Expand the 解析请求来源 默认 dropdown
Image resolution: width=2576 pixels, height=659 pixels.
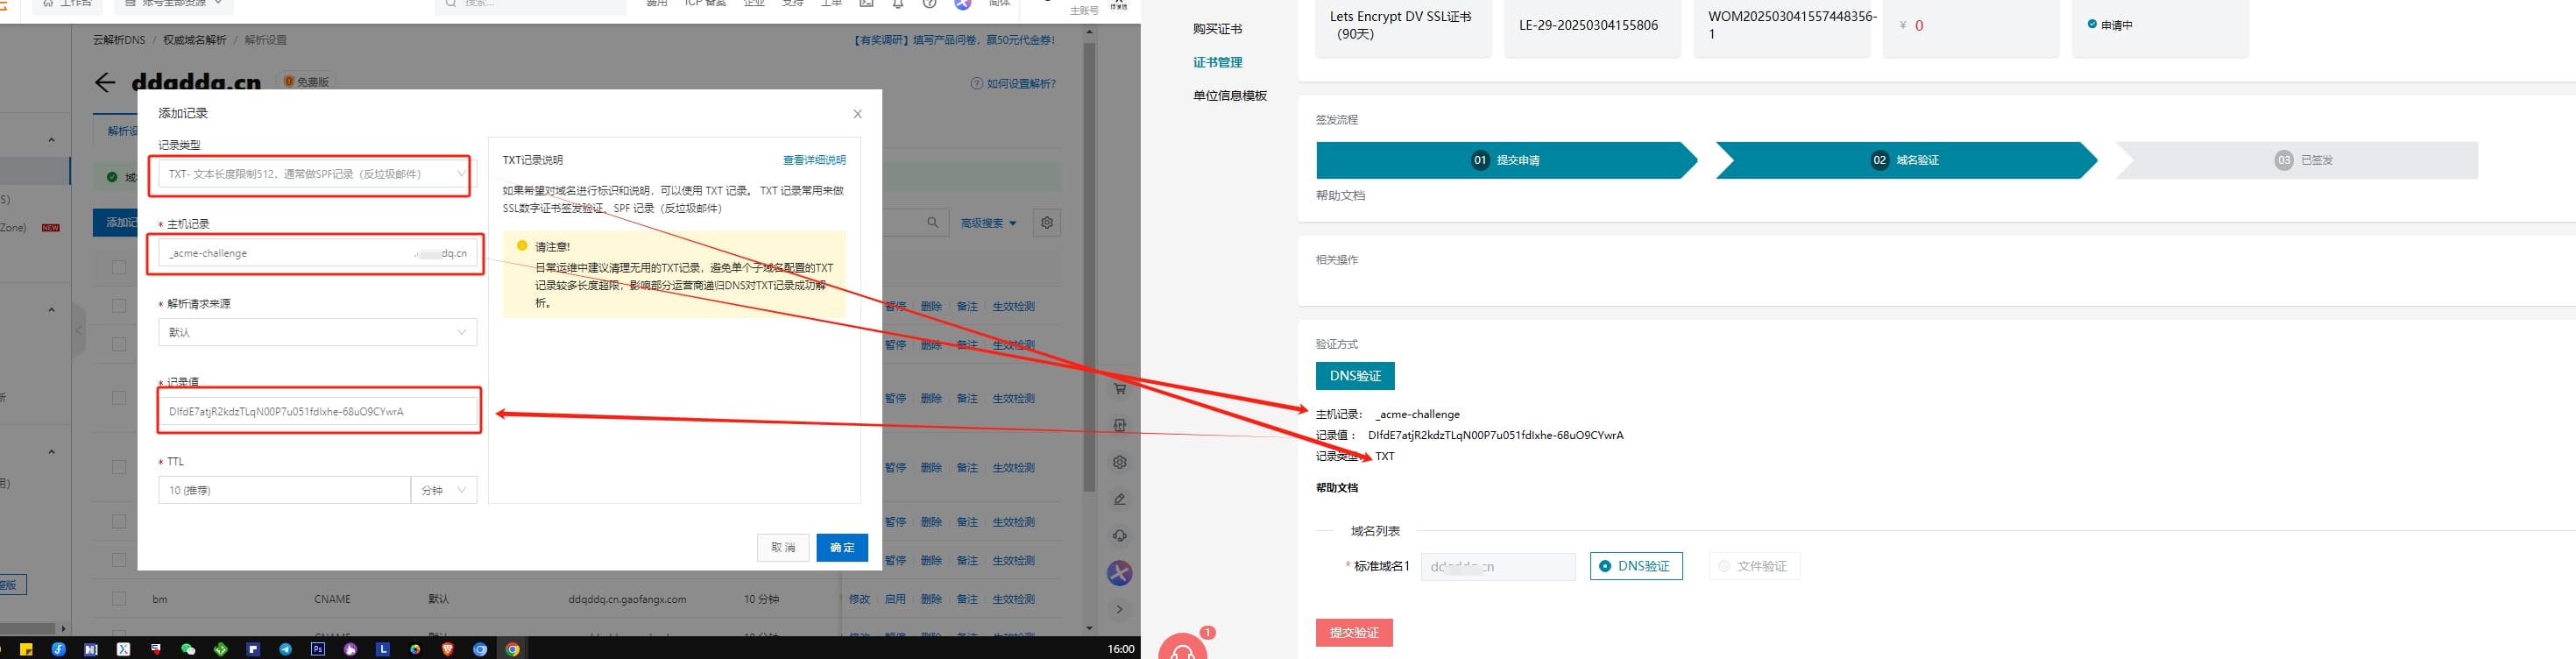(316, 332)
